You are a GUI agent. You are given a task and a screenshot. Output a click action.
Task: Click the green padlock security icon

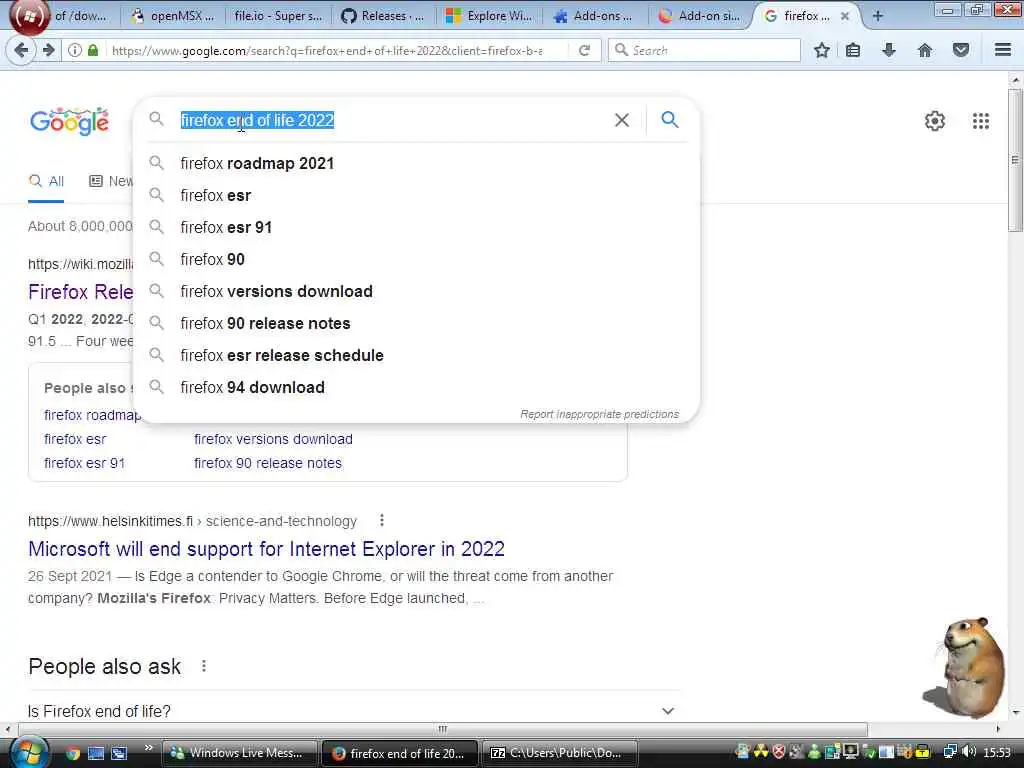point(93,50)
